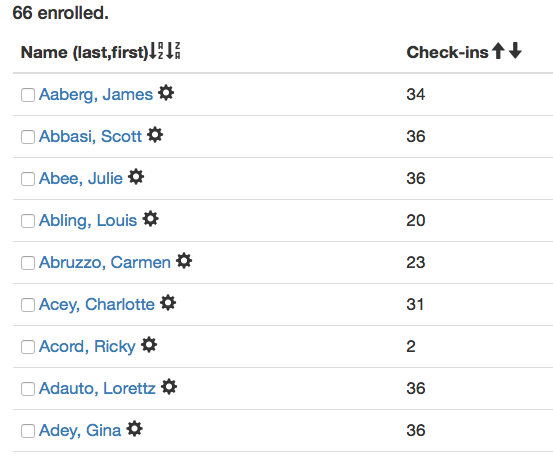Sort check-ins ascending with up arrow
The height and width of the screenshot is (460, 553).
(498, 50)
